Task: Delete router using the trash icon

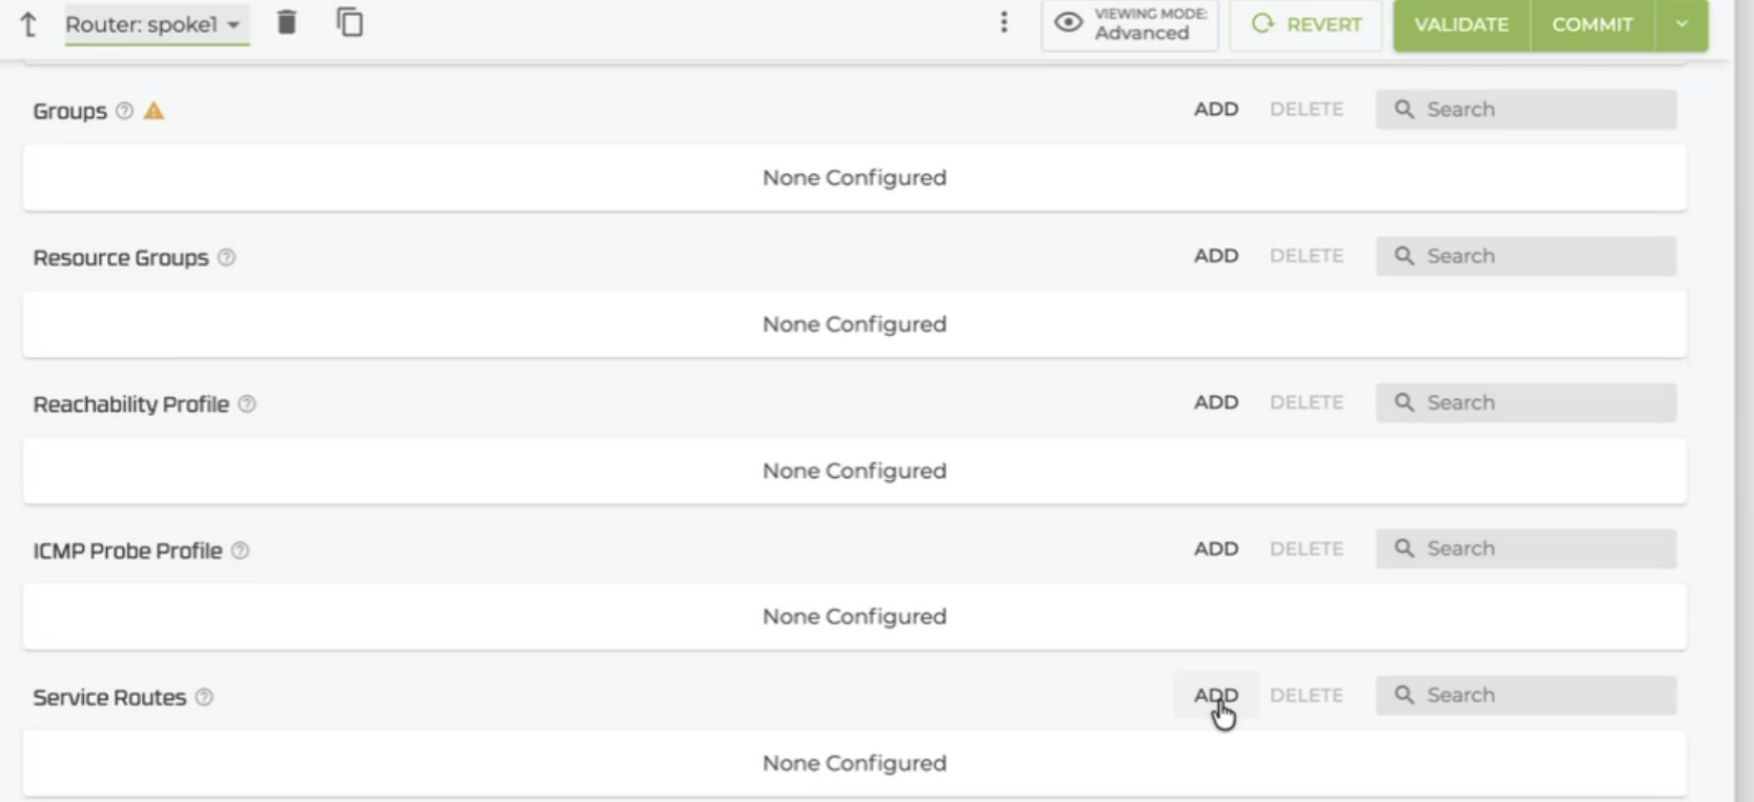Action: click(287, 22)
